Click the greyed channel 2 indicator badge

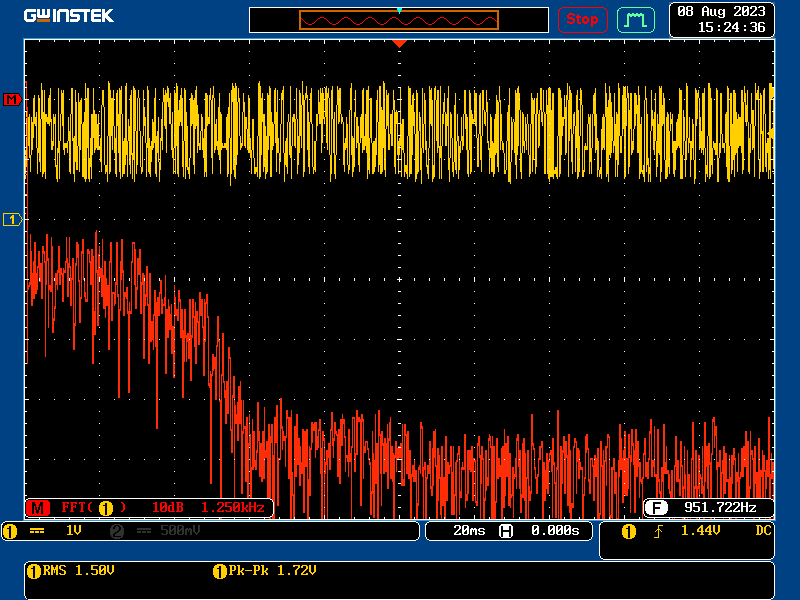click(x=117, y=531)
